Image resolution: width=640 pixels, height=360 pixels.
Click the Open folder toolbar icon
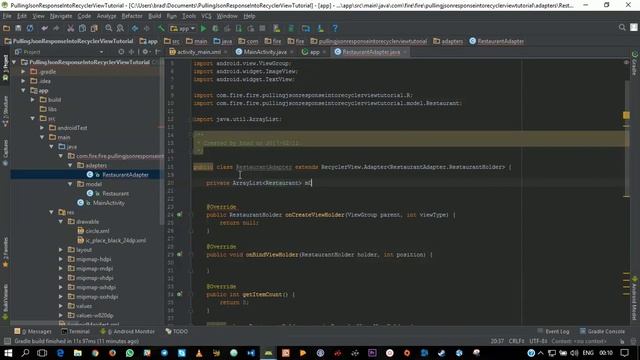pyautogui.click(x=7, y=29)
